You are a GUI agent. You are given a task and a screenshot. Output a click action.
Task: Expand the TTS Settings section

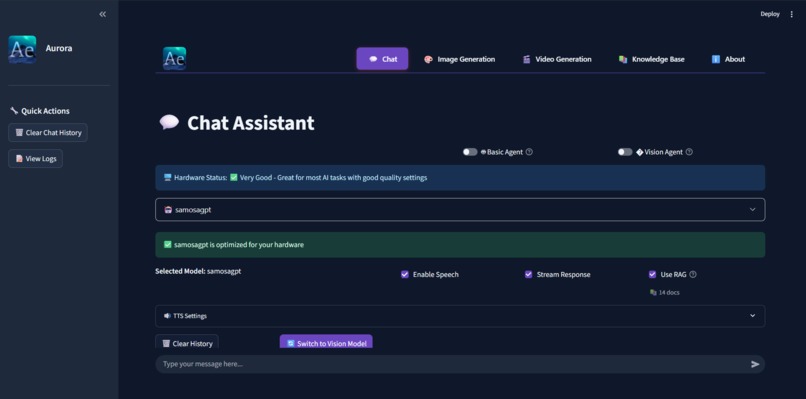(x=460, y=316)
